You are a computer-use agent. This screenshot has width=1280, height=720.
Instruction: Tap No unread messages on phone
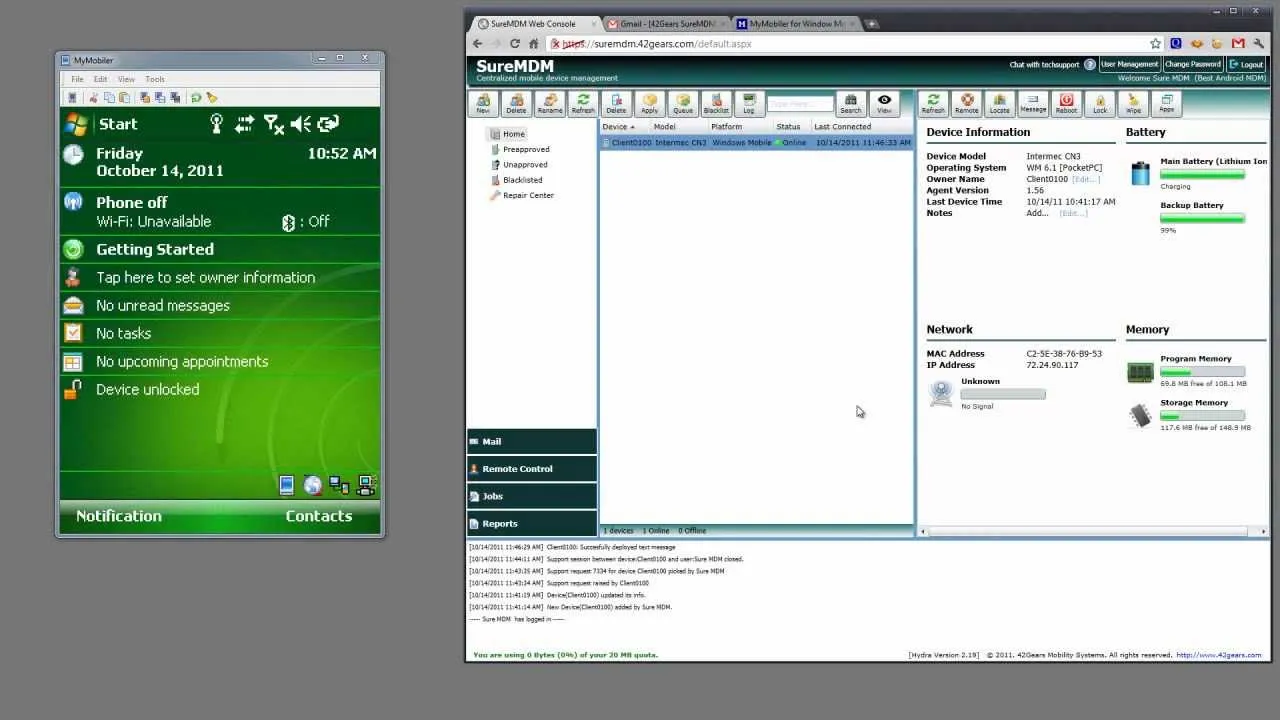pyautogui.click(x=220, y=305)
